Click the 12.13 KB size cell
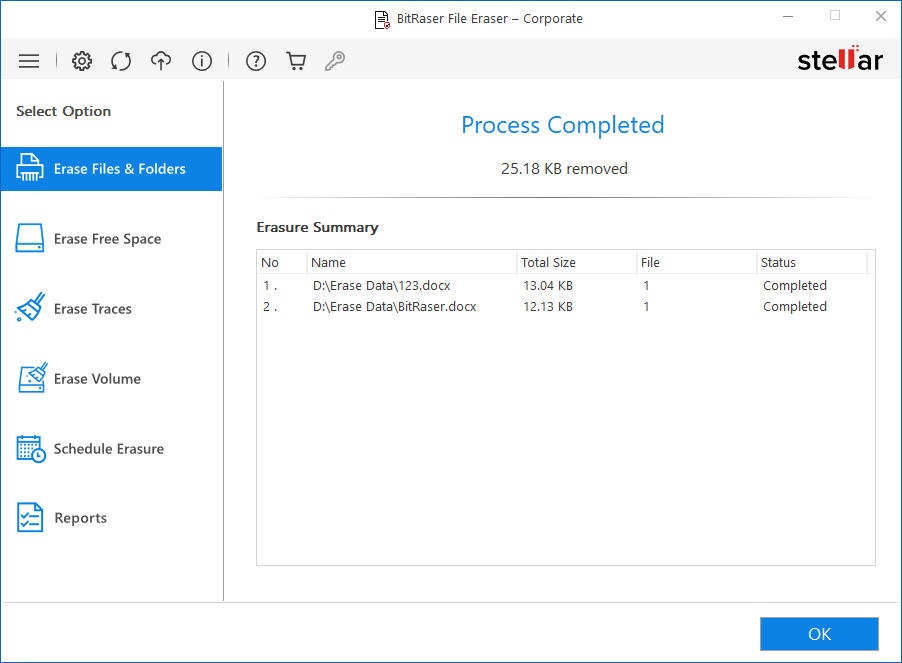 [x=548, y=307]
